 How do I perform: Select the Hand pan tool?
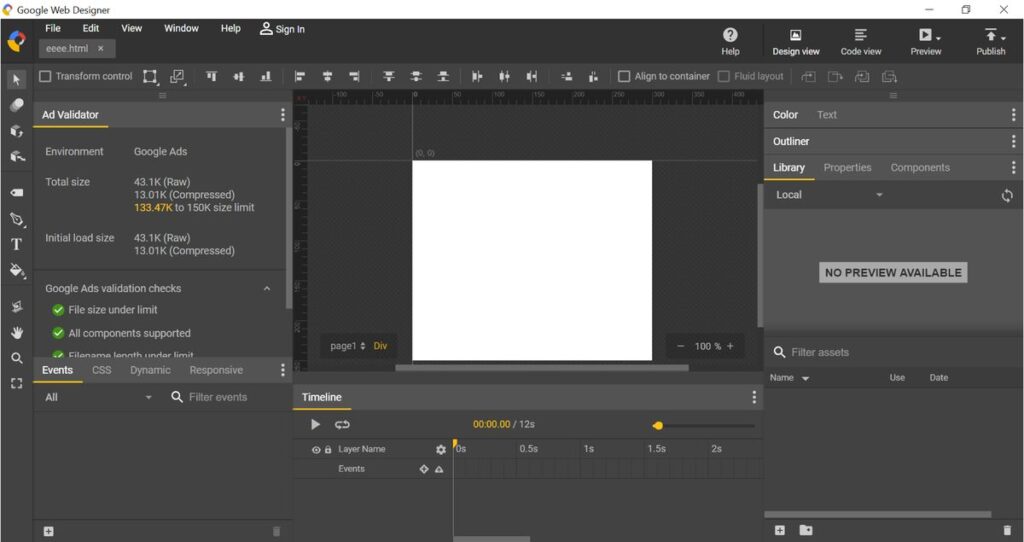click(x=16, y=332)
